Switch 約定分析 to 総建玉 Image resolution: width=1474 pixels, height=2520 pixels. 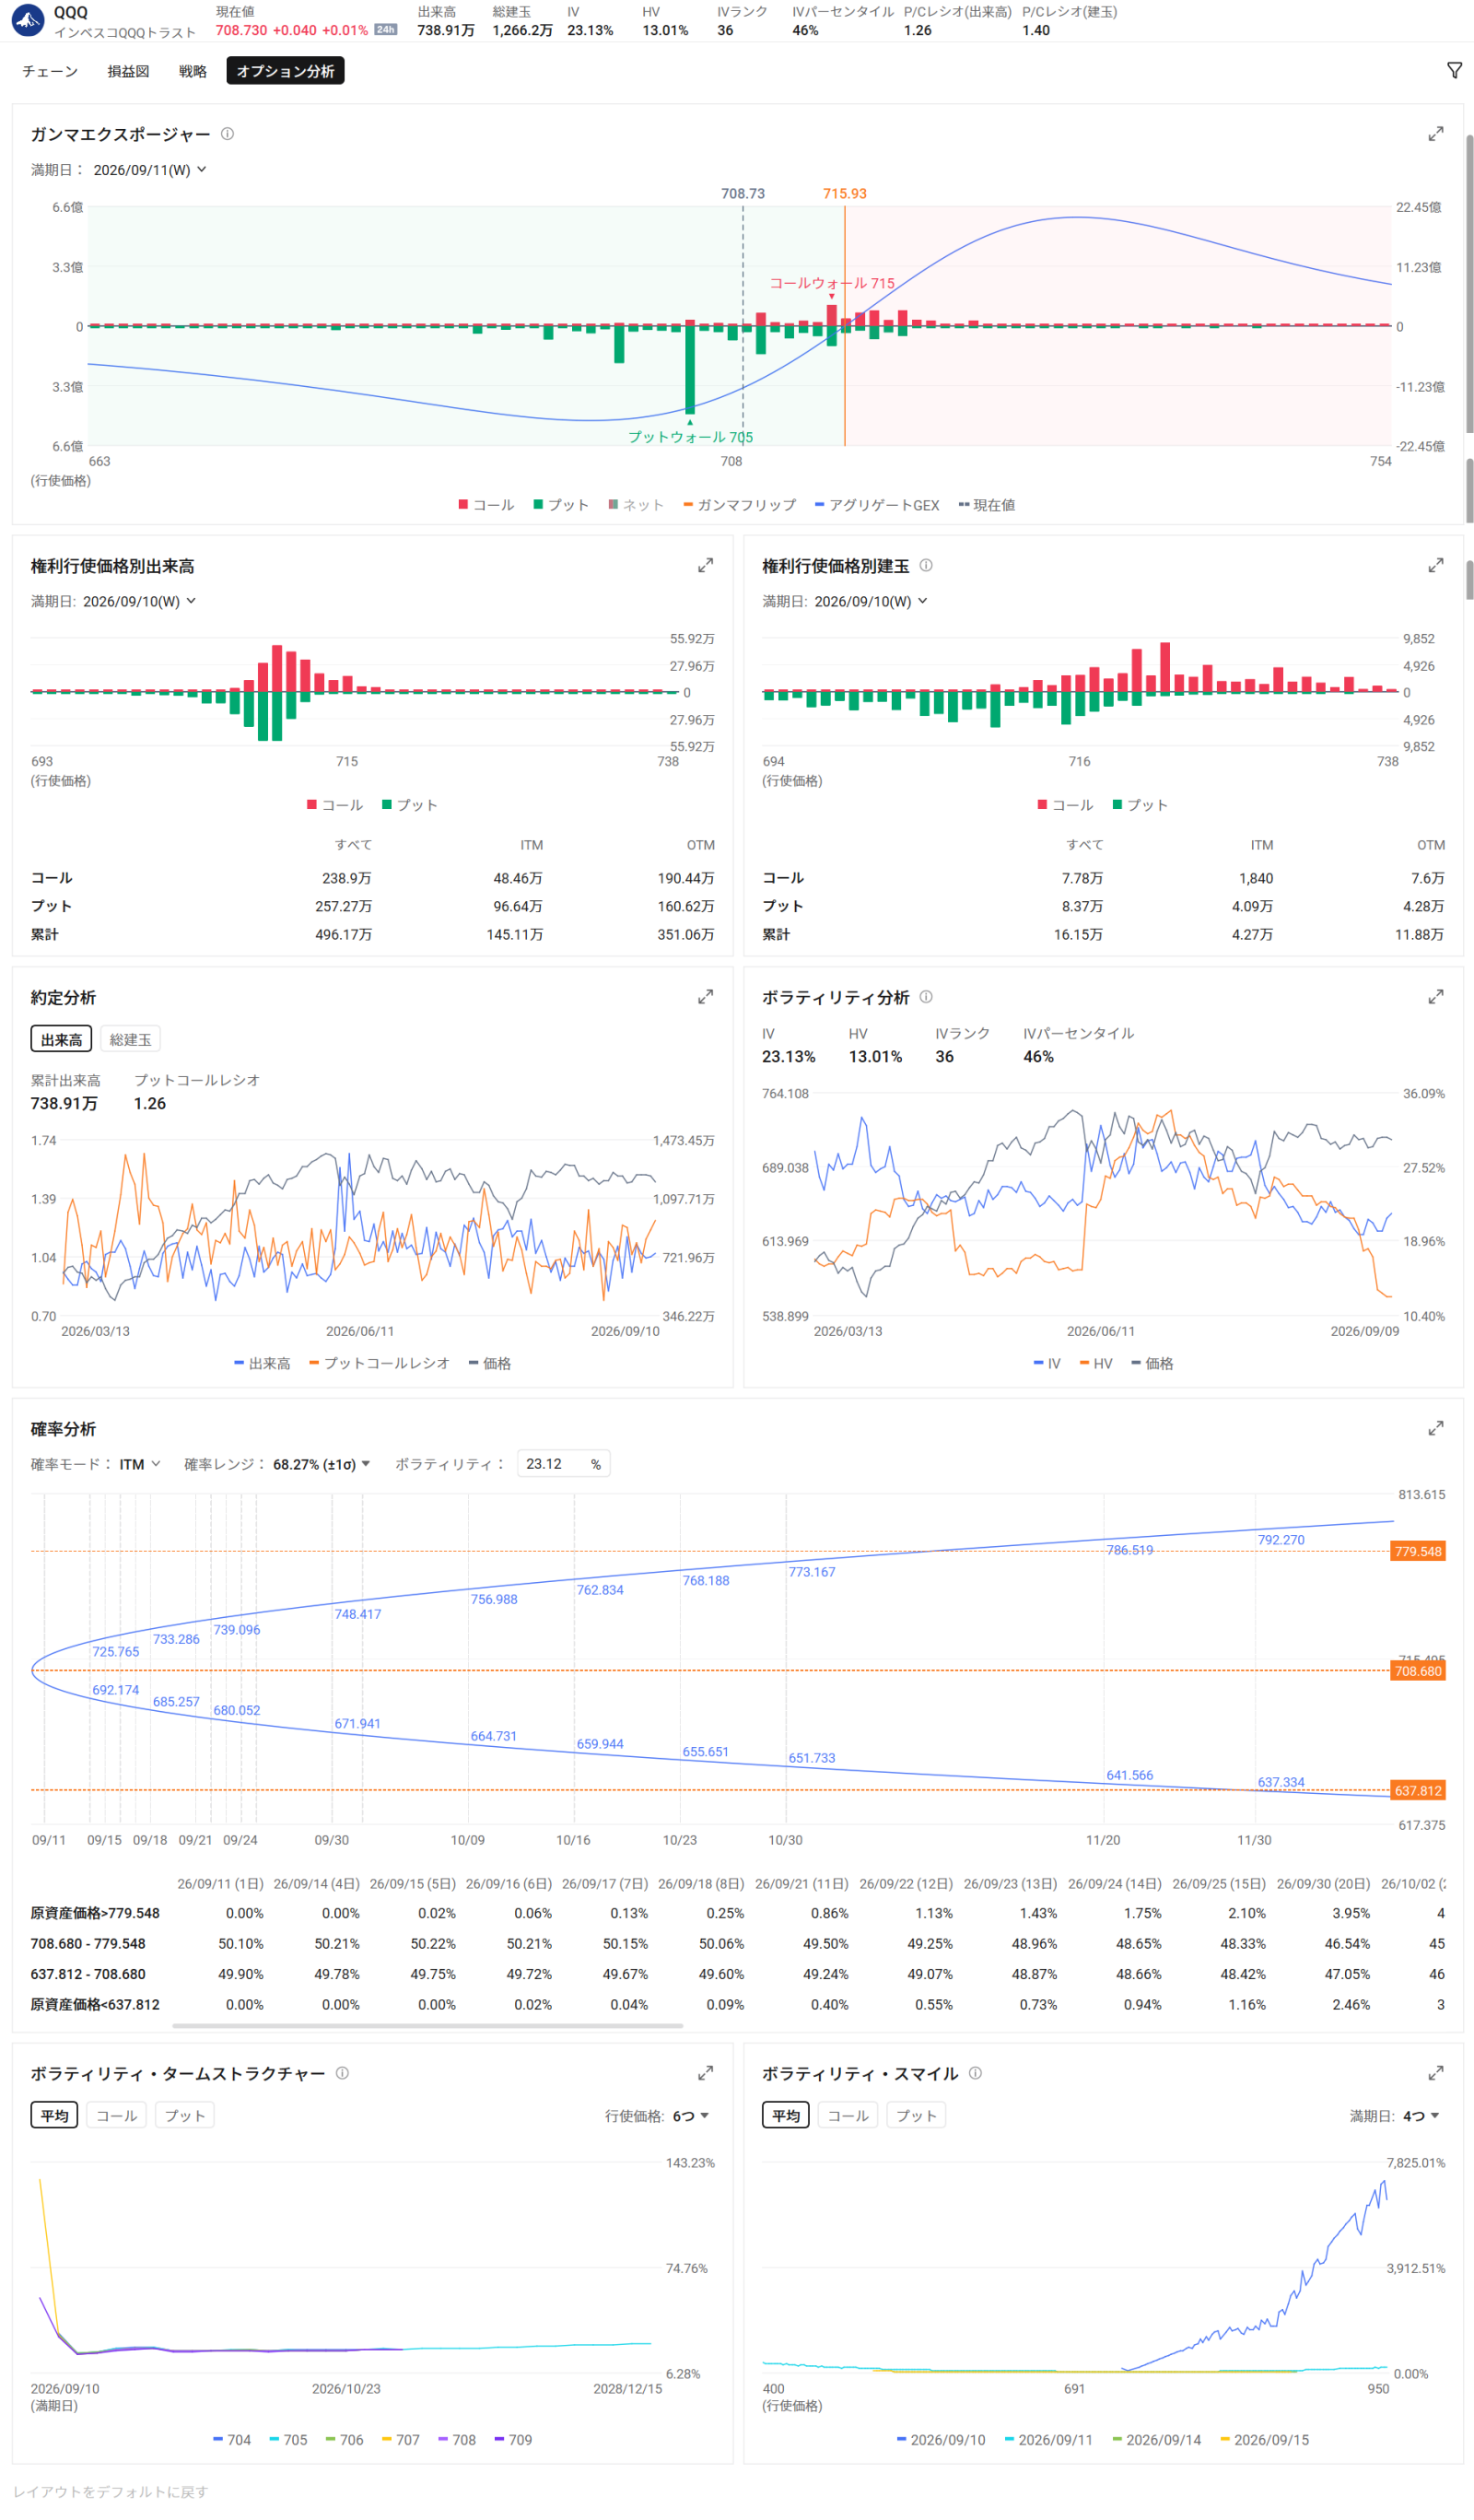click(130, 1040)
